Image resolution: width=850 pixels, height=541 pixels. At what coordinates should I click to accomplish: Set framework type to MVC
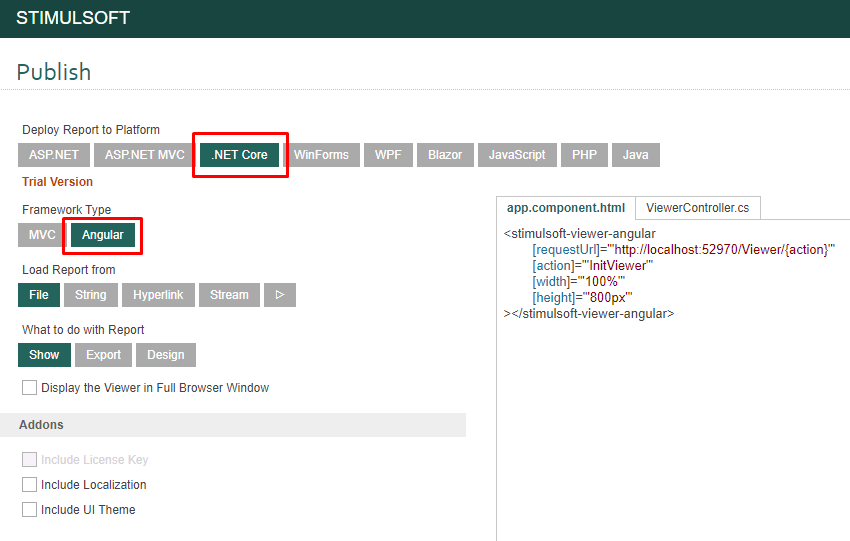[42, 235]
